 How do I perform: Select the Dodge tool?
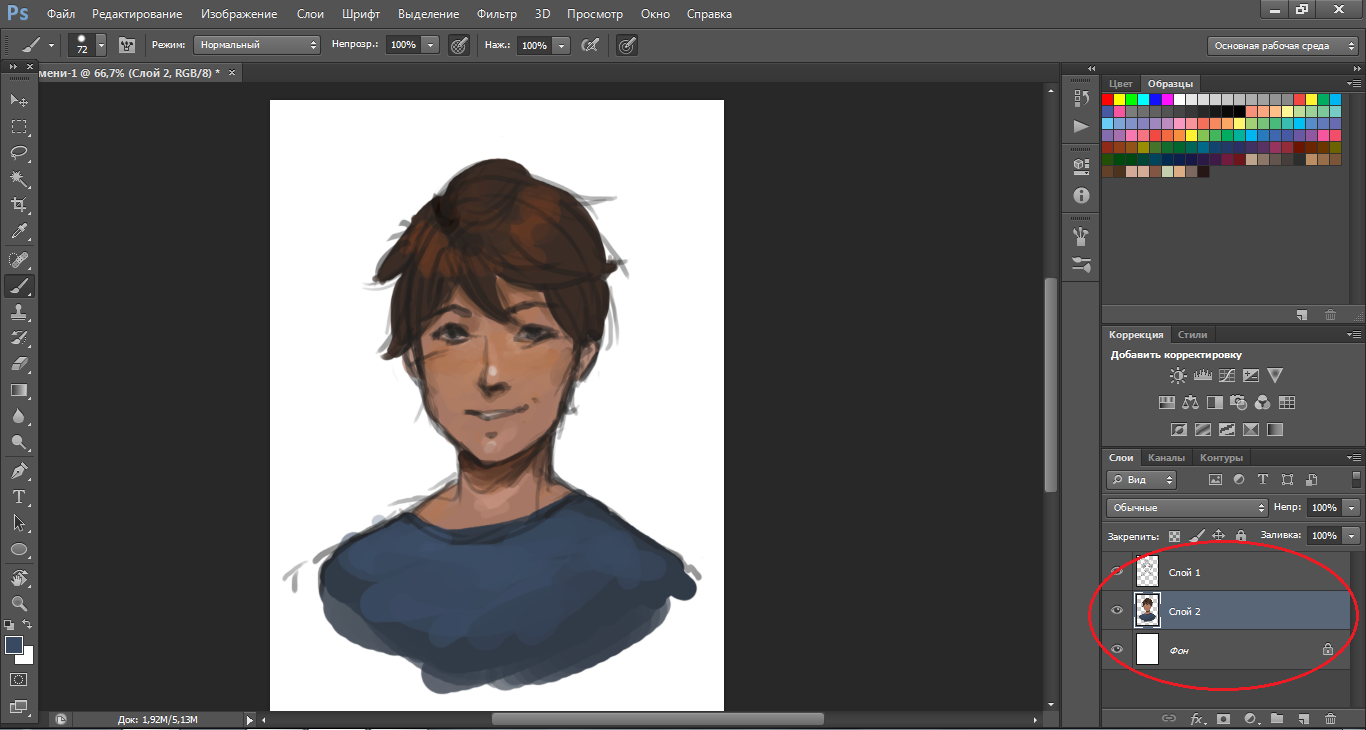coord(19,442)
